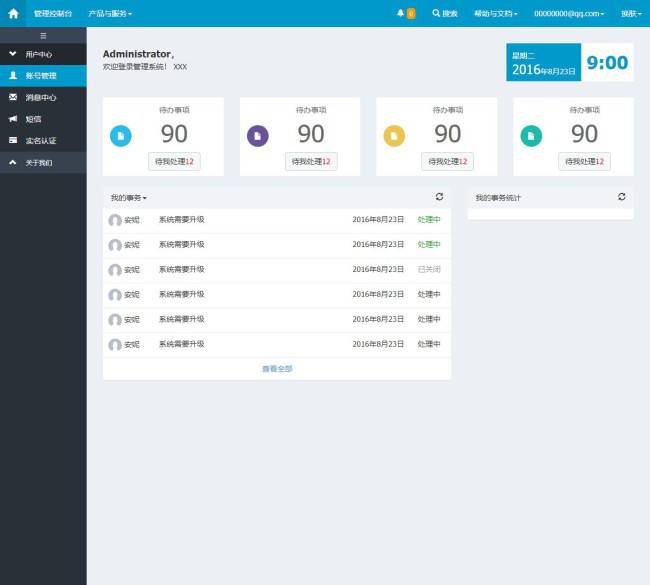Click the envelope icon beside 消息中心
The width and height of the screenshot is (650, 585).
click(13, 97)
